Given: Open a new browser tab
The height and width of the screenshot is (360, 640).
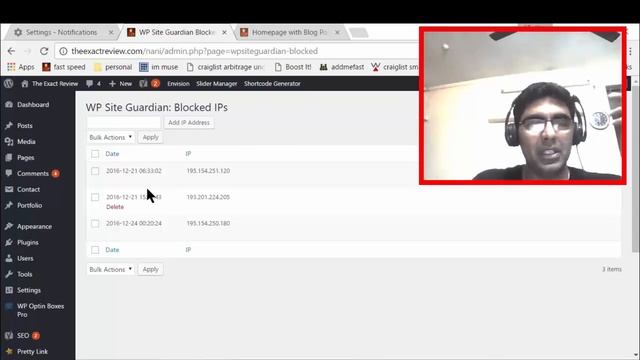Looking at the screenshot, I should [359, 33].
